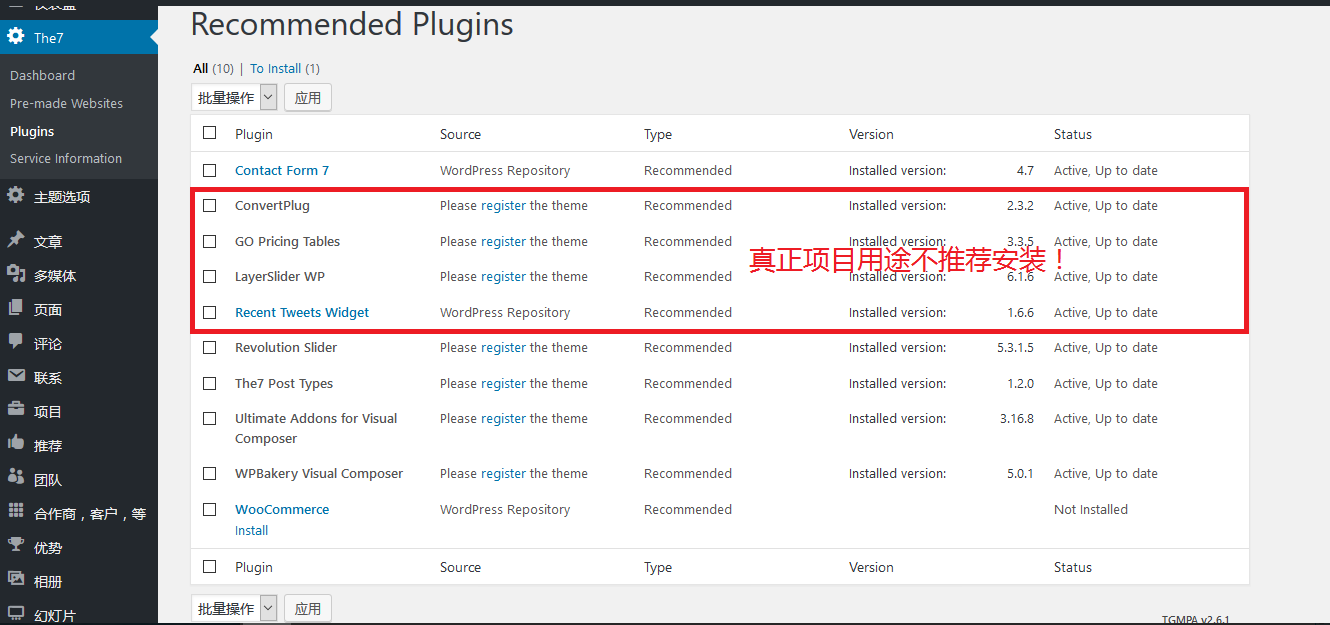
Task: Click the register link in ConvertPlug row
Action: coord(503,206)
